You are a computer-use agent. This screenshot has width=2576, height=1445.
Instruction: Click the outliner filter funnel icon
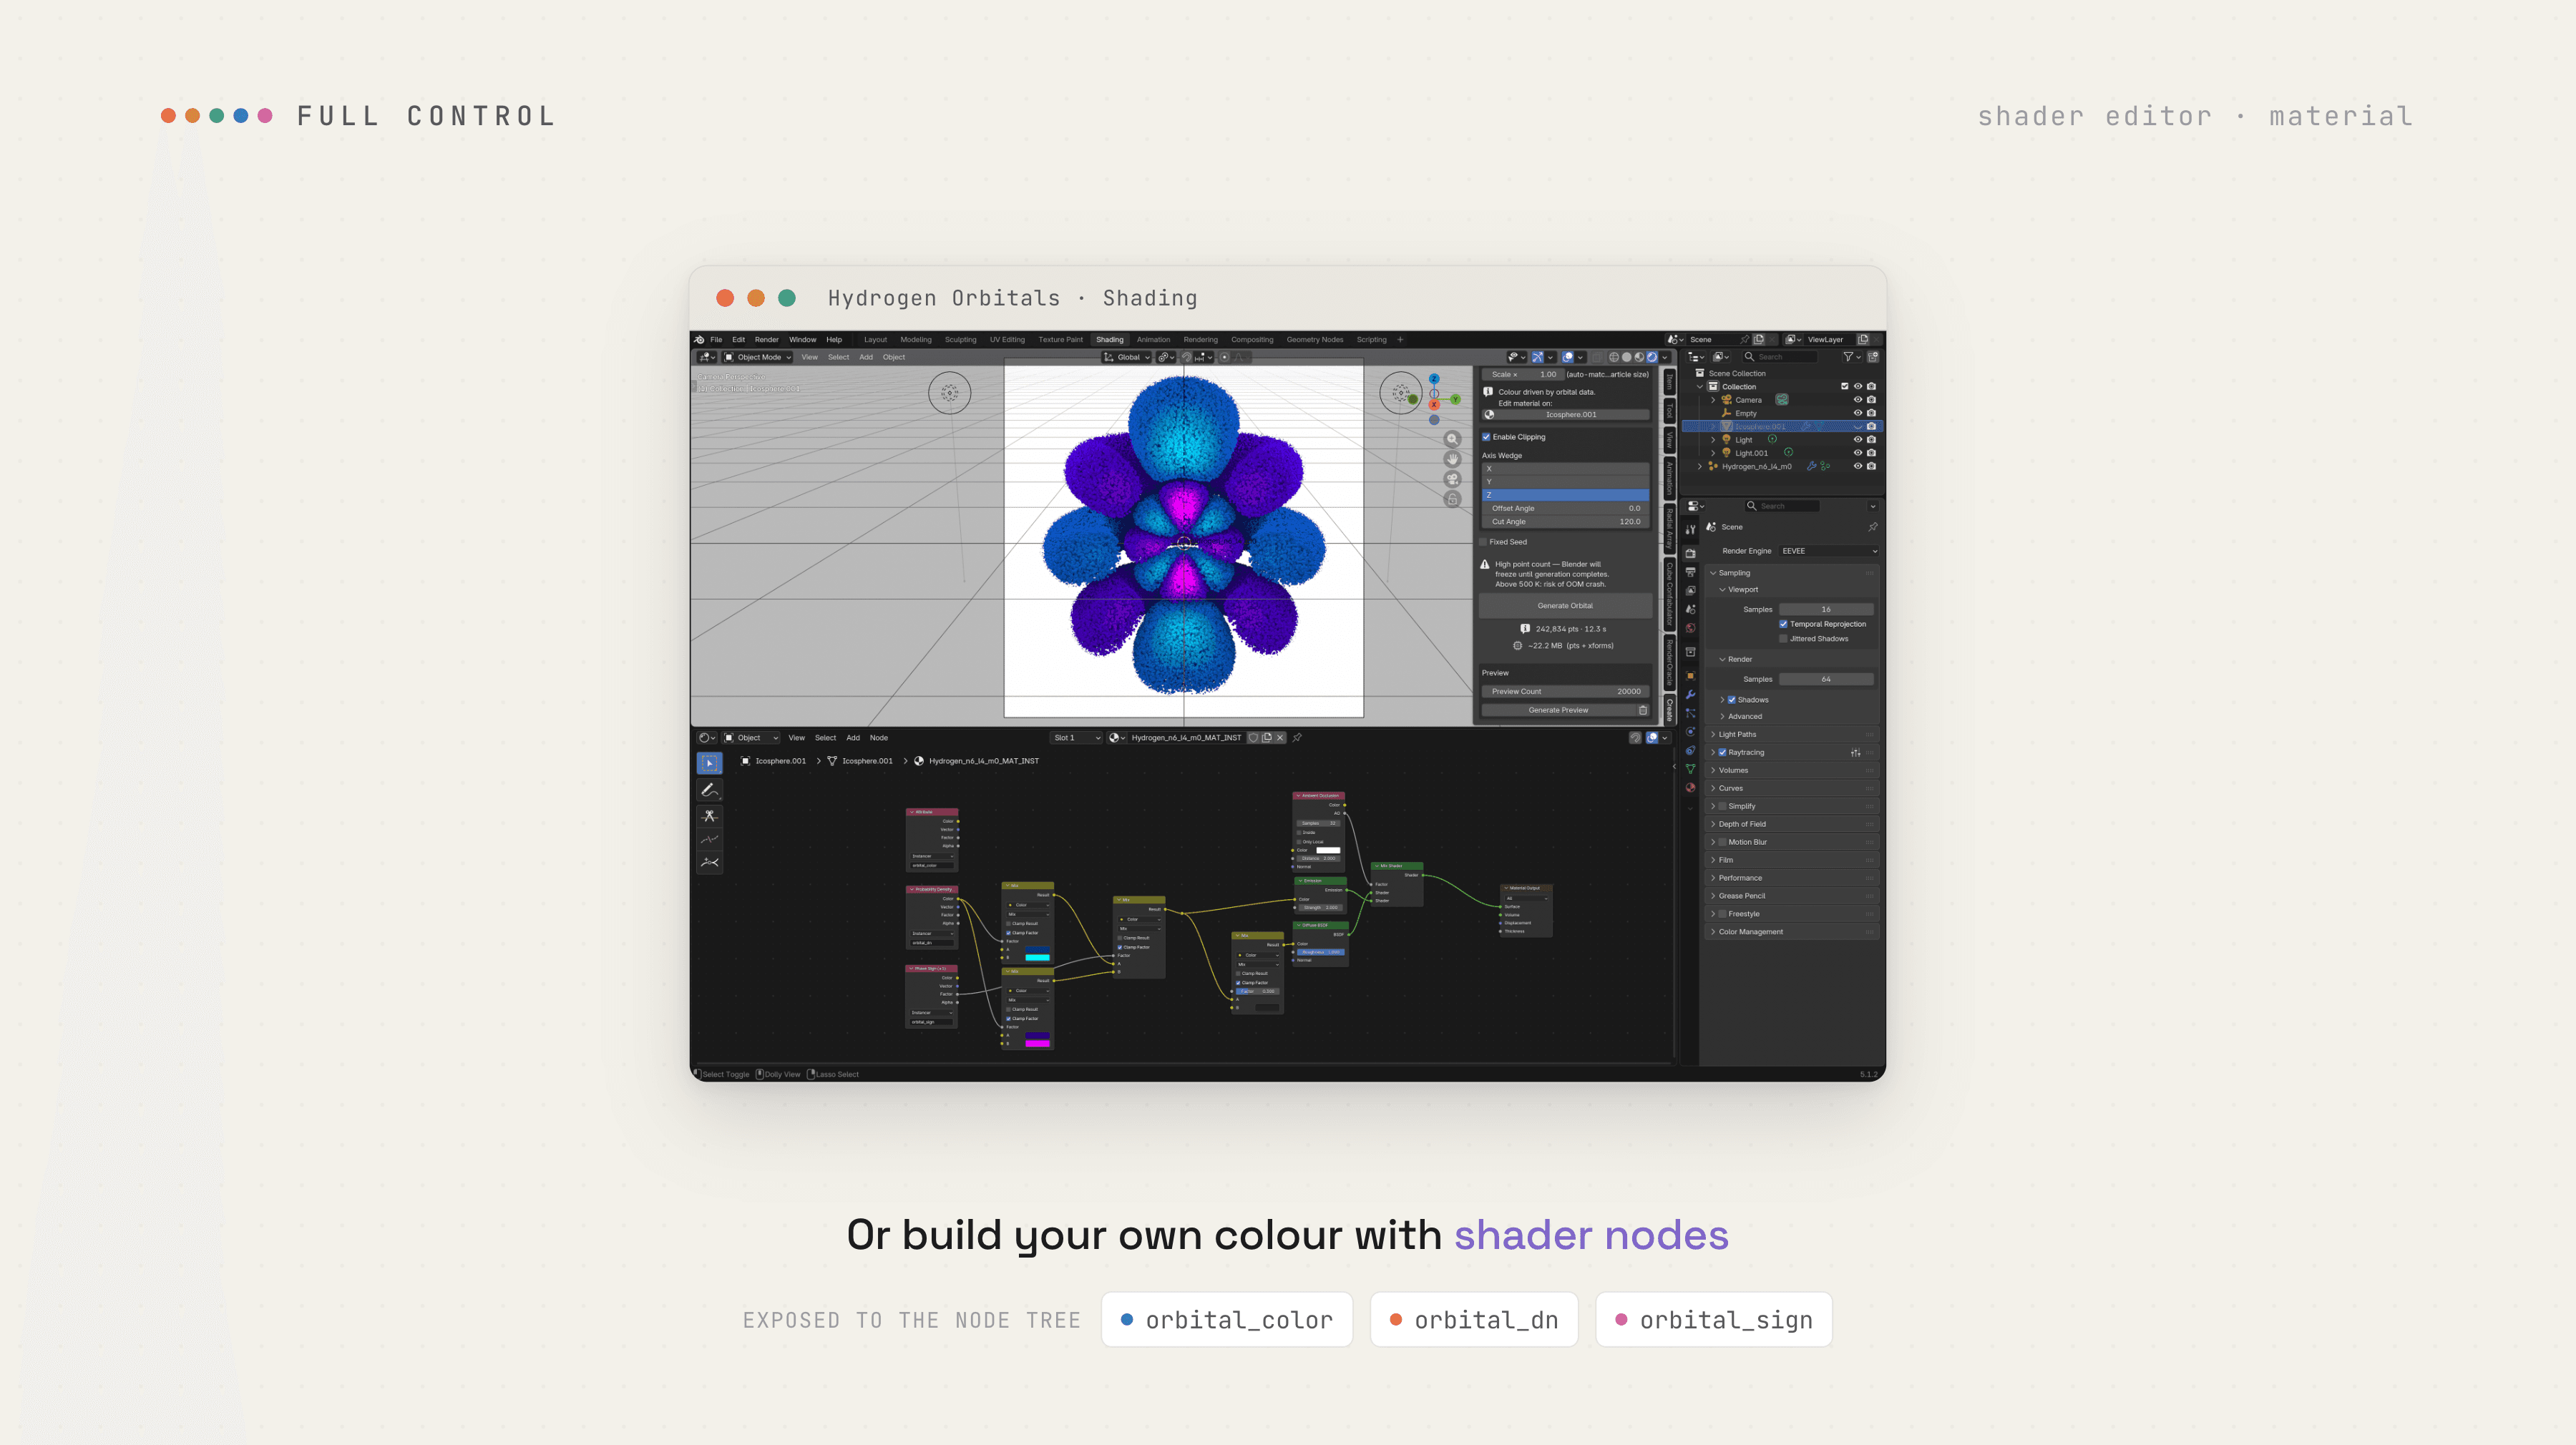coord(1848,357)
